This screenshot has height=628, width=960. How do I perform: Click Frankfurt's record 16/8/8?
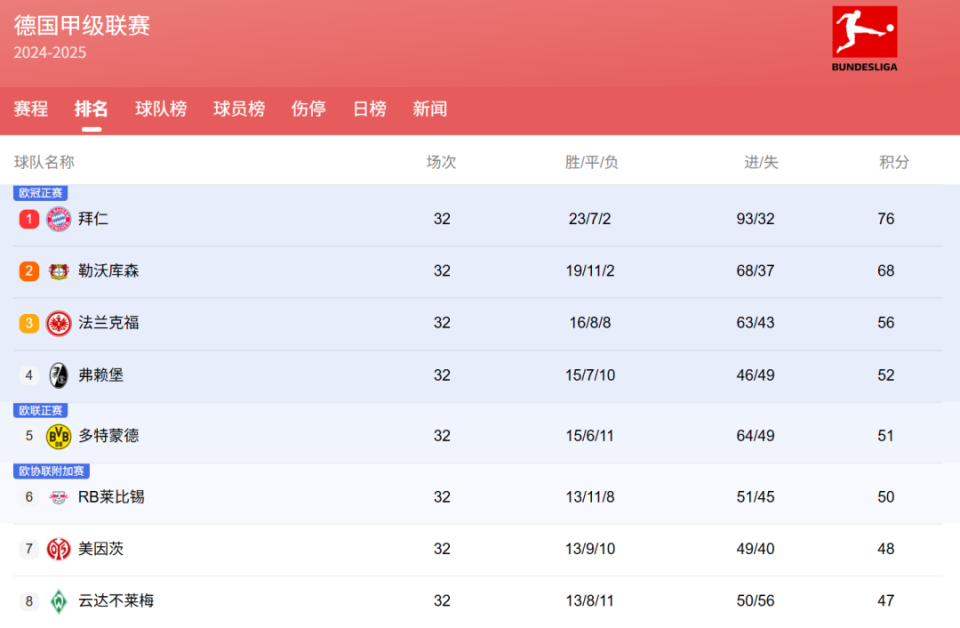click(590, 323)
